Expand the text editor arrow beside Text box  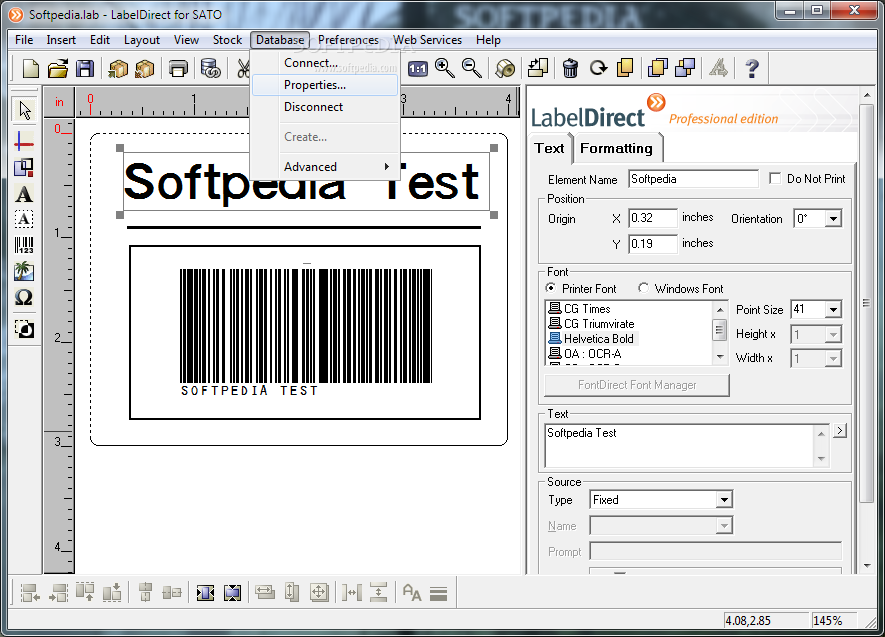[x=840, y=431]
